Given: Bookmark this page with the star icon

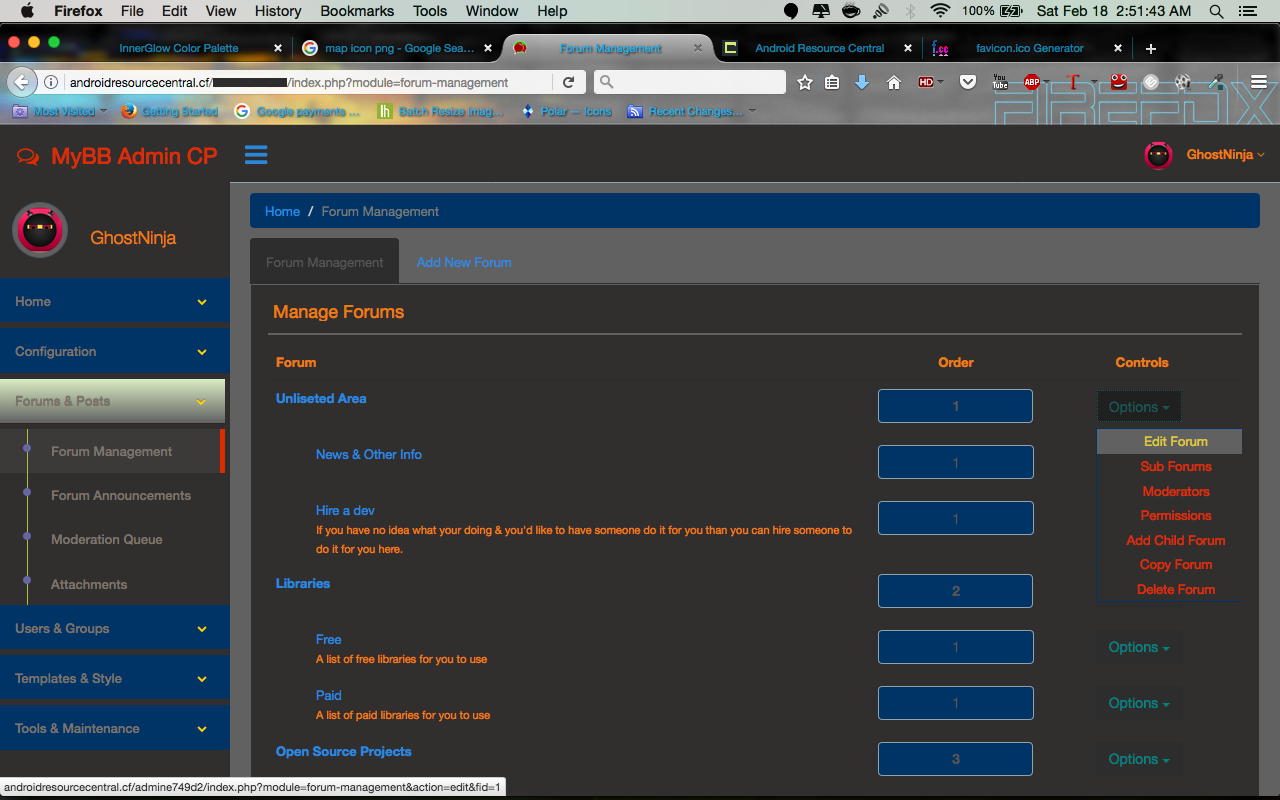Looking at the screenshot, I should [805, 83].
